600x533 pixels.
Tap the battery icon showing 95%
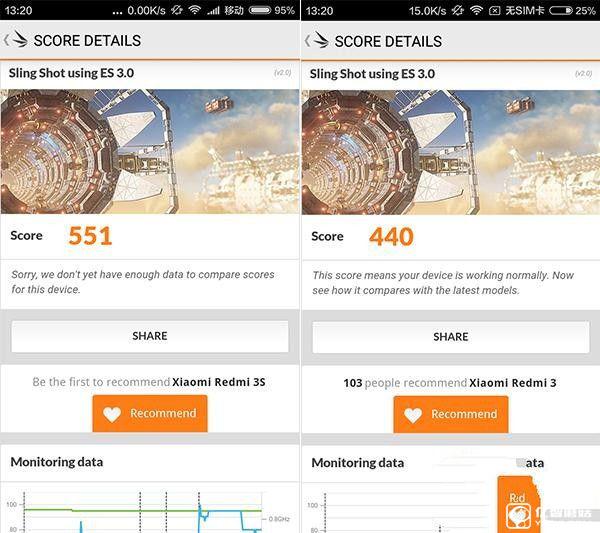[260, 10]
